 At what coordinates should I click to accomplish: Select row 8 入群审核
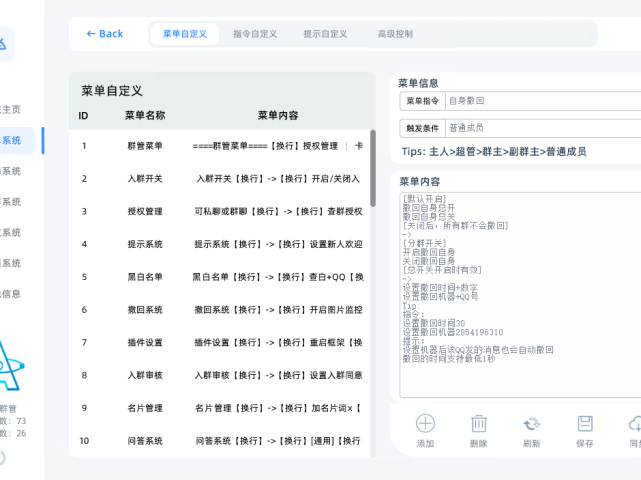(220, 375)
